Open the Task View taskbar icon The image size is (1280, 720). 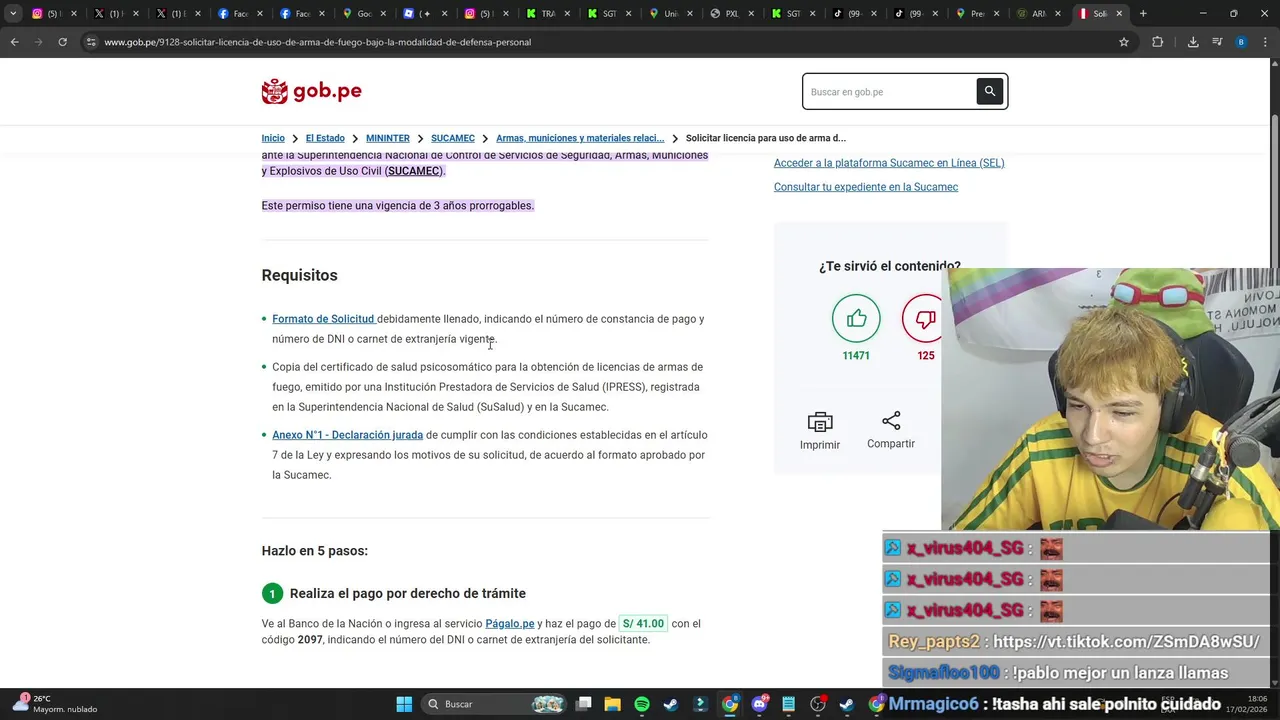pyautogui.click(x=584, y=704)
